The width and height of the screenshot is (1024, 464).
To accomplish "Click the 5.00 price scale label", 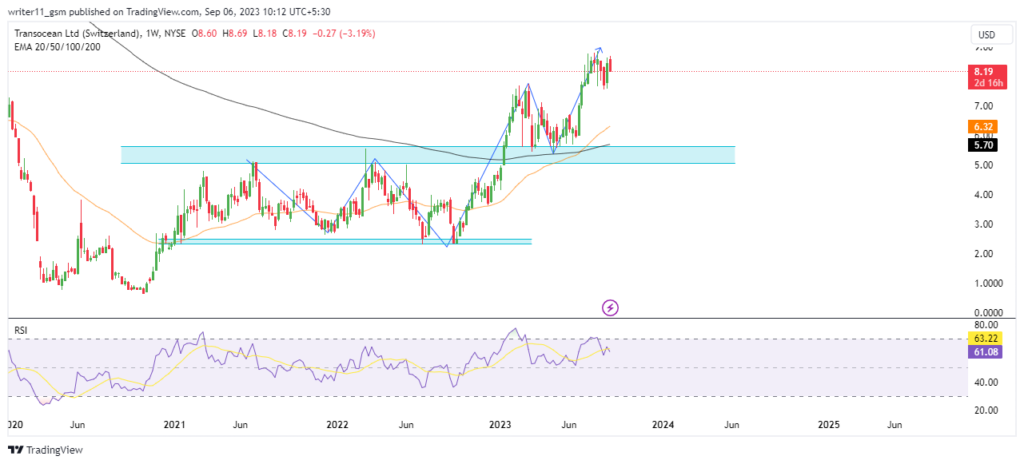I will click(x=984, y=165).
